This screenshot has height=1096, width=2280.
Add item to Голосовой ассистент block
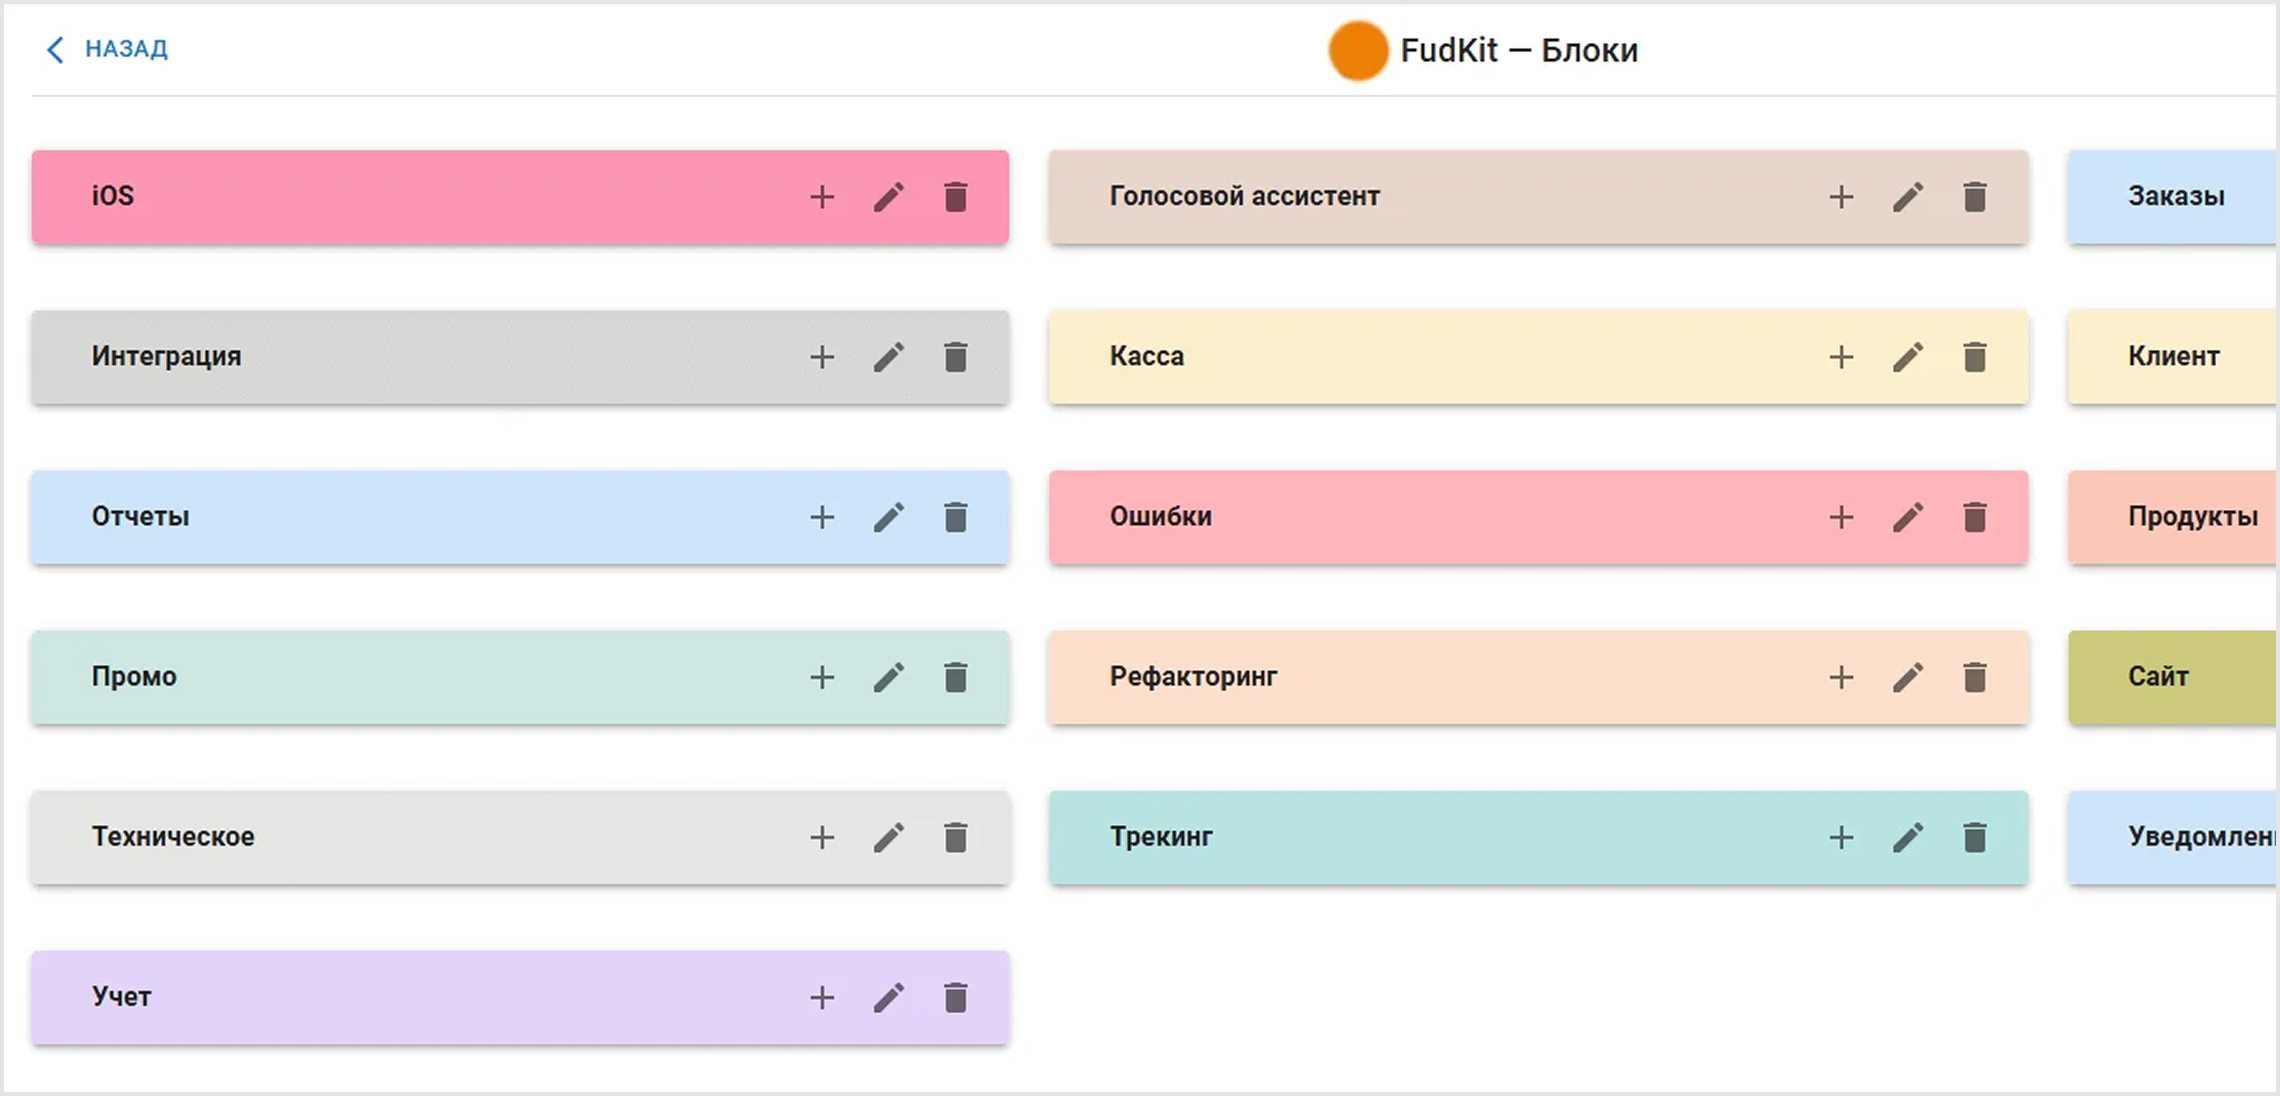[x=1841, y=197]
